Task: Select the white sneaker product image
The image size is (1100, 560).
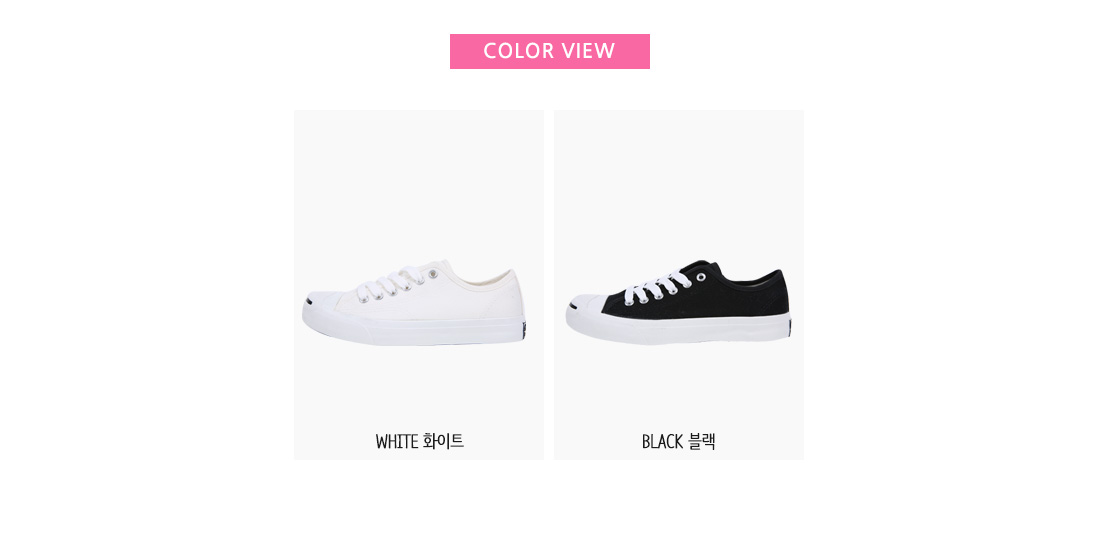Action: [x=414, y=303]
